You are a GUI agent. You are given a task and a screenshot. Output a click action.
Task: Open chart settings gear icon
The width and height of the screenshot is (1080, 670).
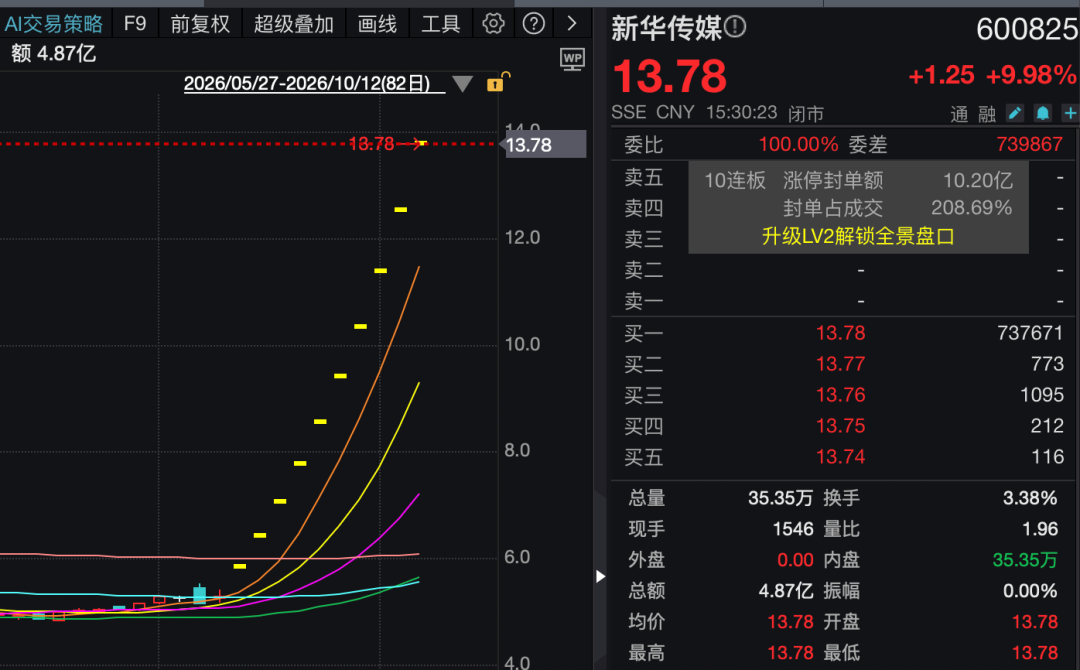(x=493, y=24)
